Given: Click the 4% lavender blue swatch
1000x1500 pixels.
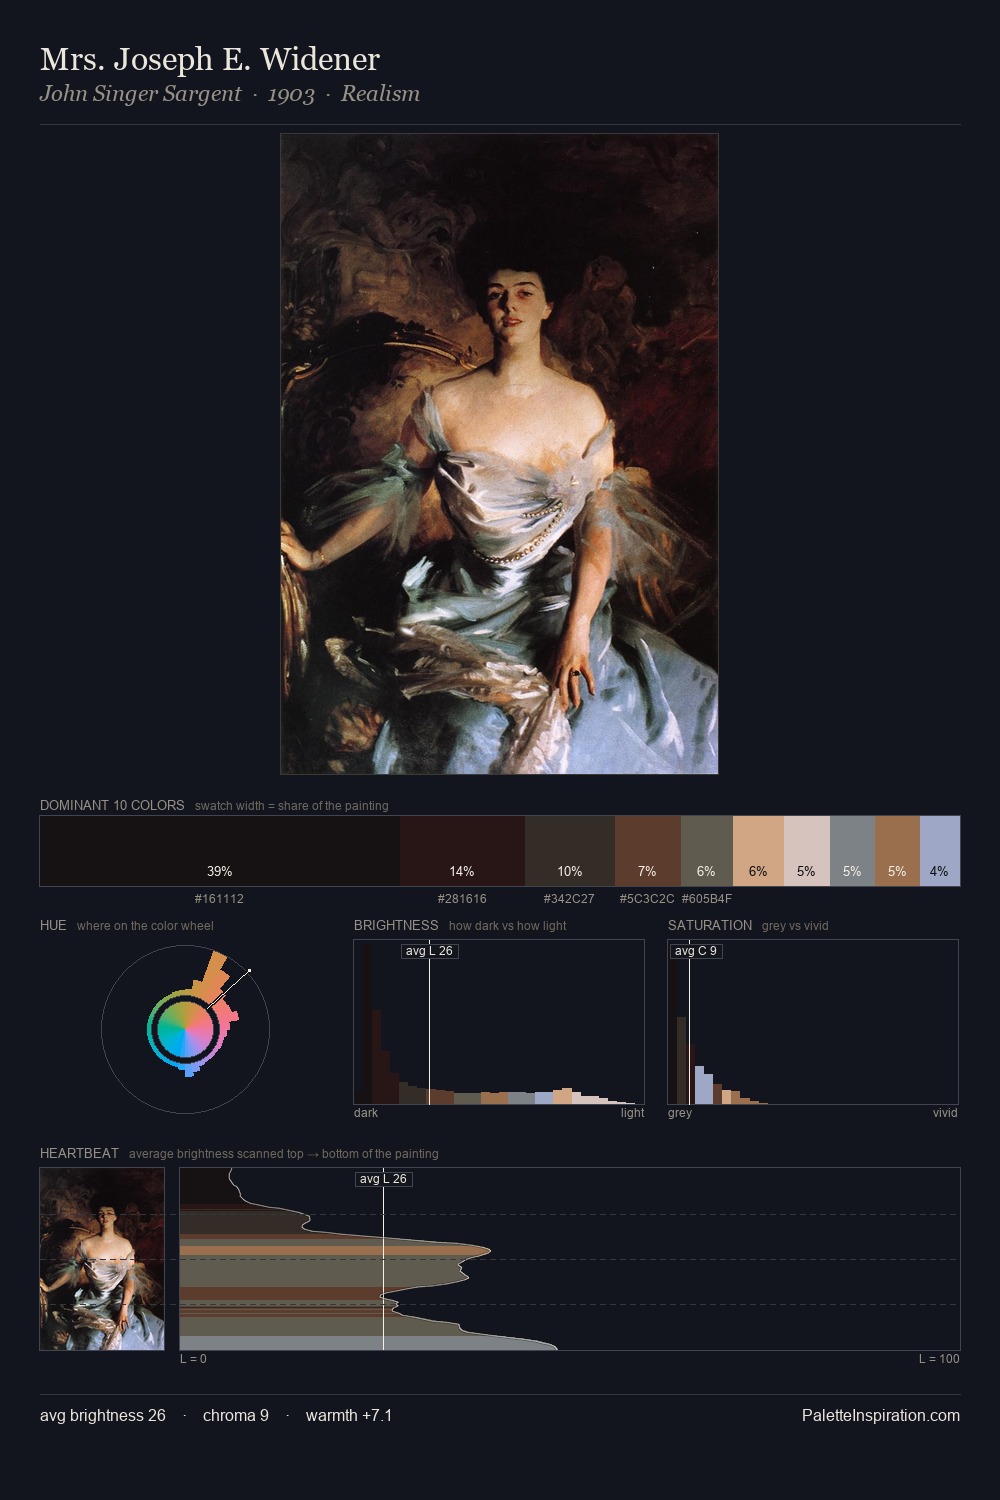Looking at the screenshot, I should (x=940, y=851).
